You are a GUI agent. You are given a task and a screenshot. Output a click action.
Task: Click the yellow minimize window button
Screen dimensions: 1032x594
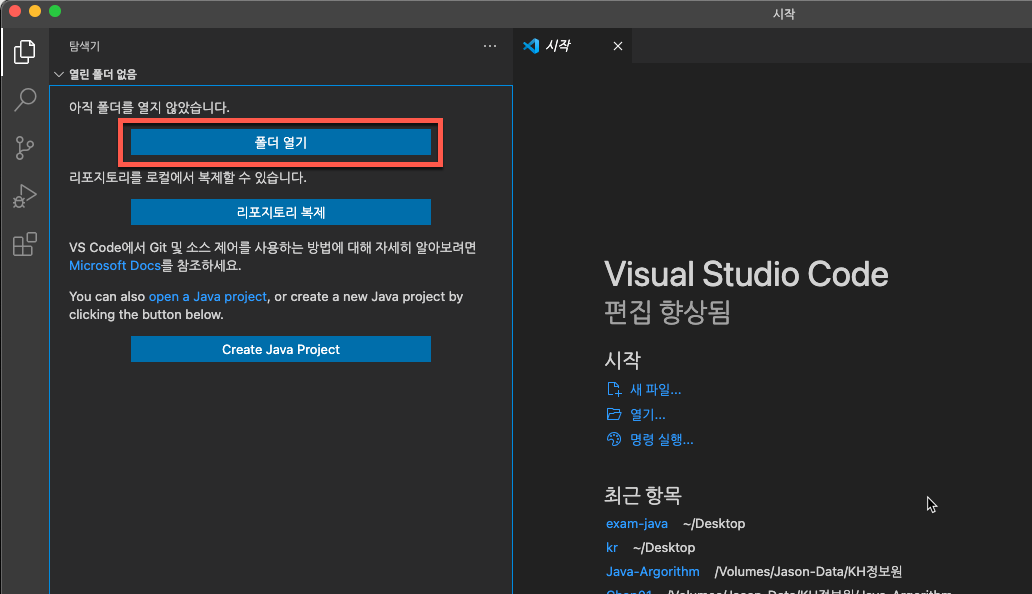coord(35,11)
